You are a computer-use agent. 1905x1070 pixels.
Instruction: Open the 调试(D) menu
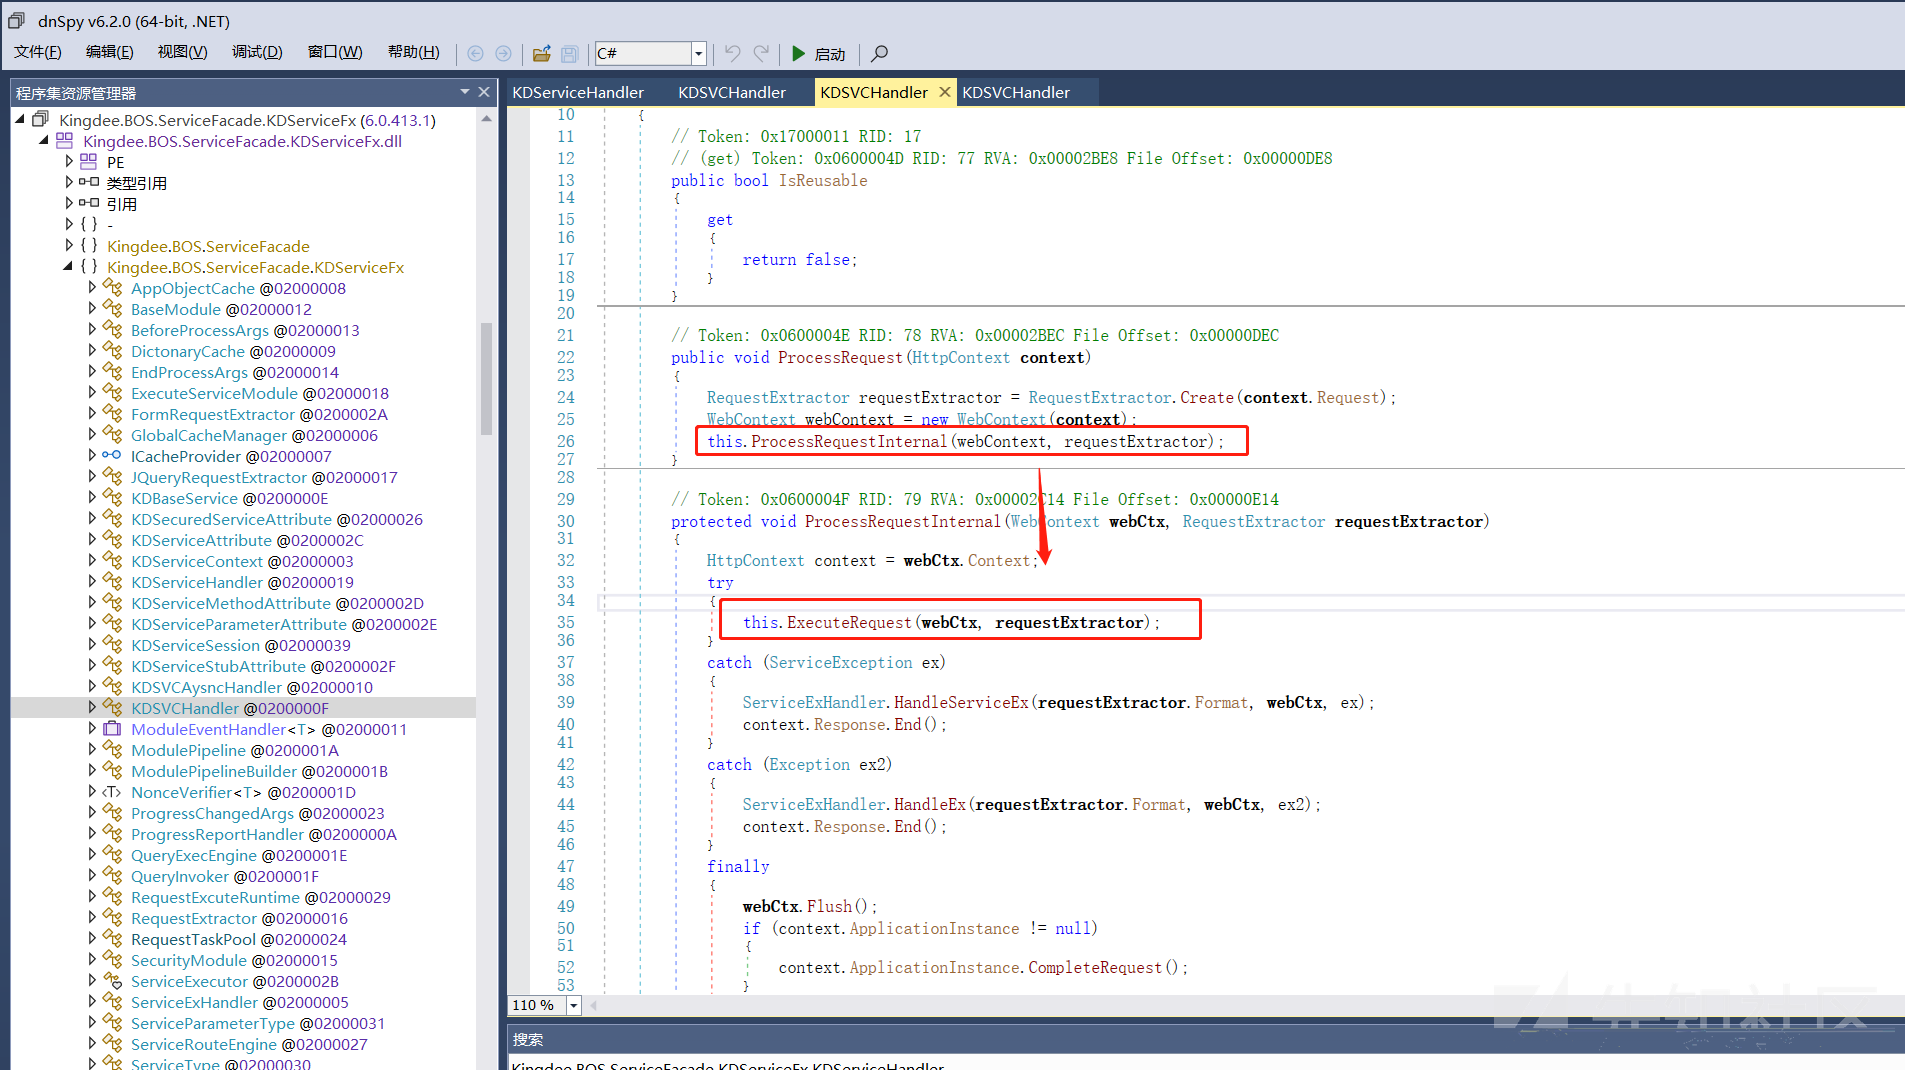[257, 52]
